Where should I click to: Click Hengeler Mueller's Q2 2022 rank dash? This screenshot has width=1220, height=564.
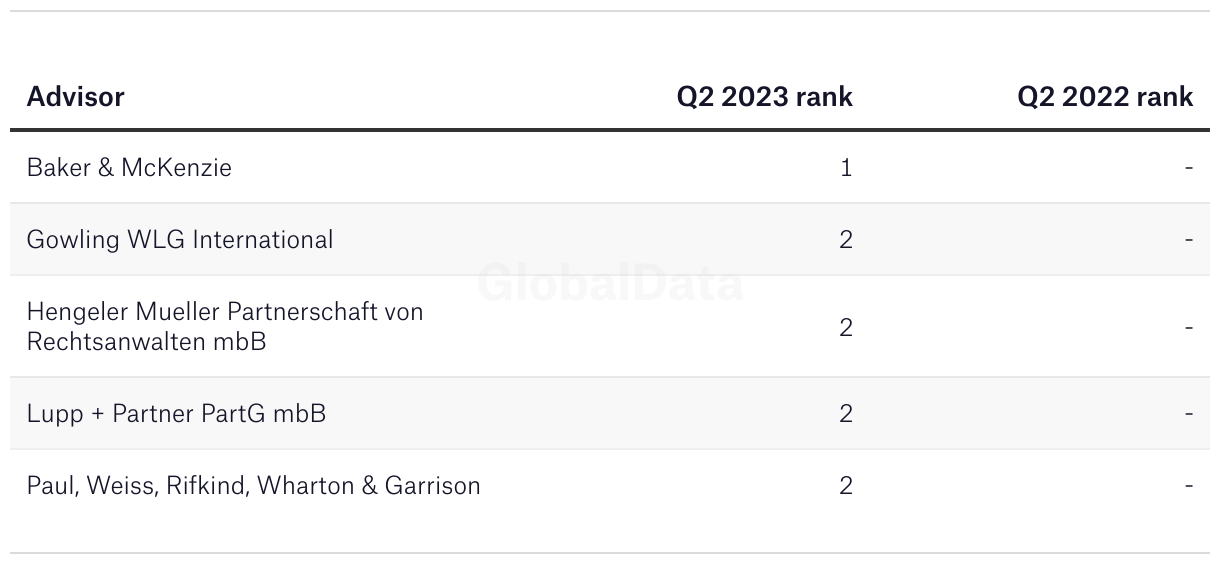pyautogui.click(x=1188, y=327)
